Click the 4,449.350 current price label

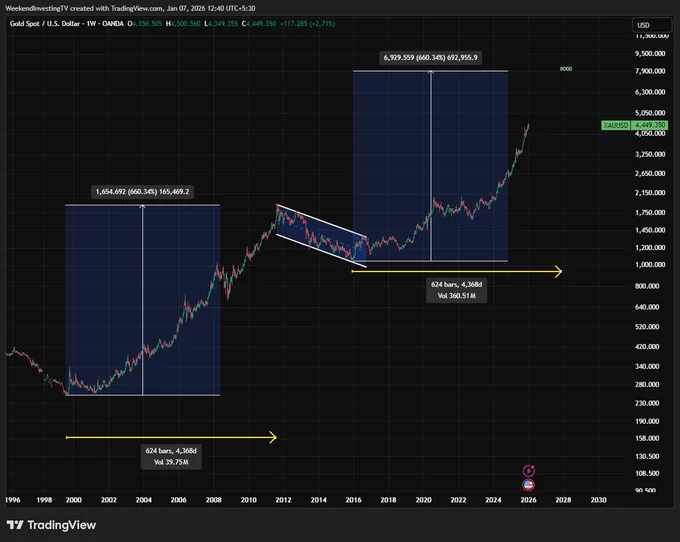click(x=649, y=125)
